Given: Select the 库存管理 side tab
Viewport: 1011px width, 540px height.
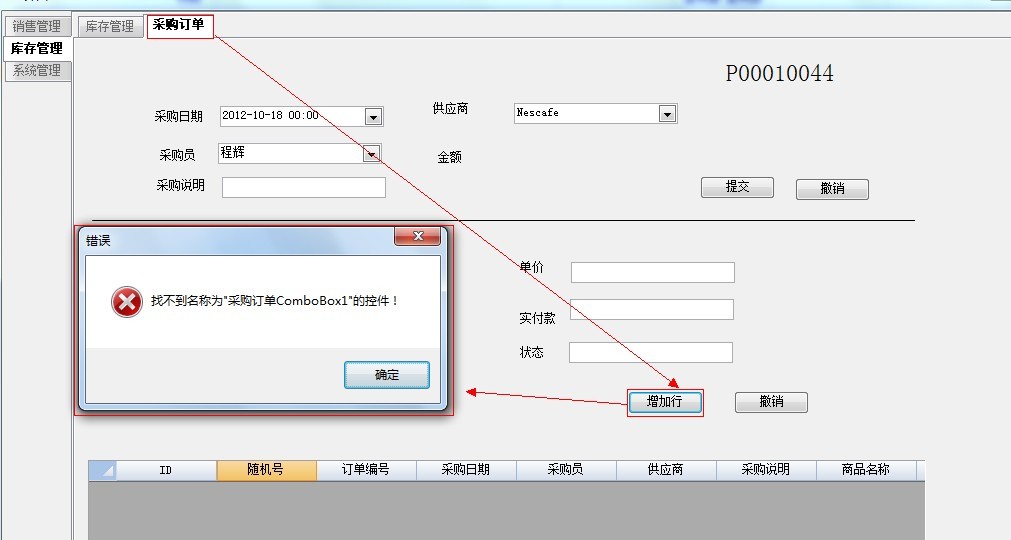Looking at the screenshot, I should [37, 48].
